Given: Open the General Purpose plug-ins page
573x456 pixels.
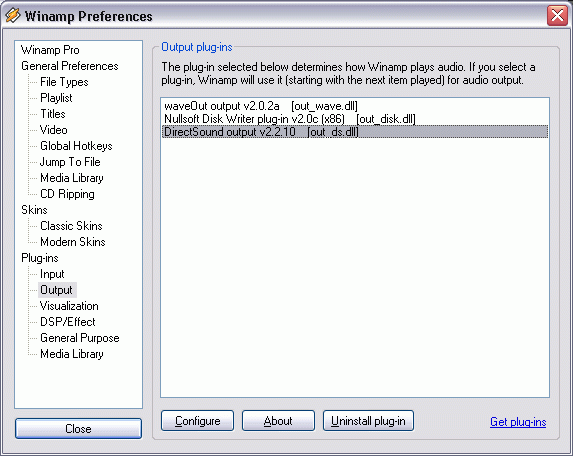Looking at the screenshot, I should [80, 338].
